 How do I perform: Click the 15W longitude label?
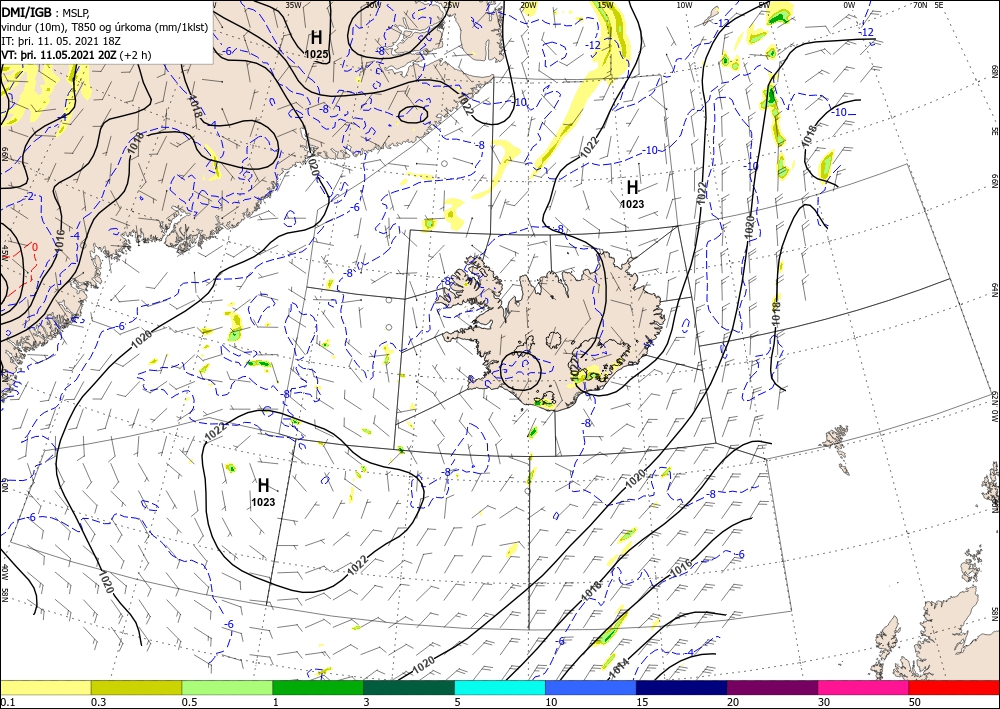coord(605,5)
